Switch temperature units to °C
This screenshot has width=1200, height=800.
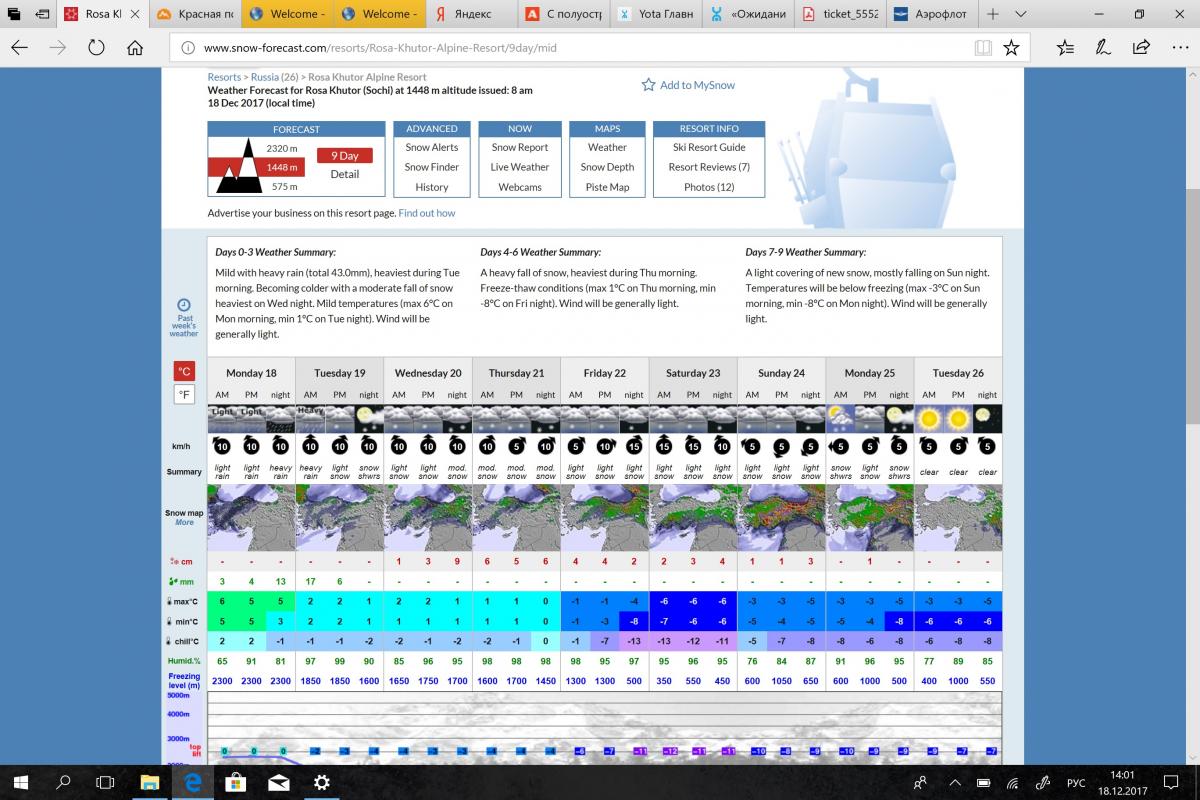pos(184,371)
